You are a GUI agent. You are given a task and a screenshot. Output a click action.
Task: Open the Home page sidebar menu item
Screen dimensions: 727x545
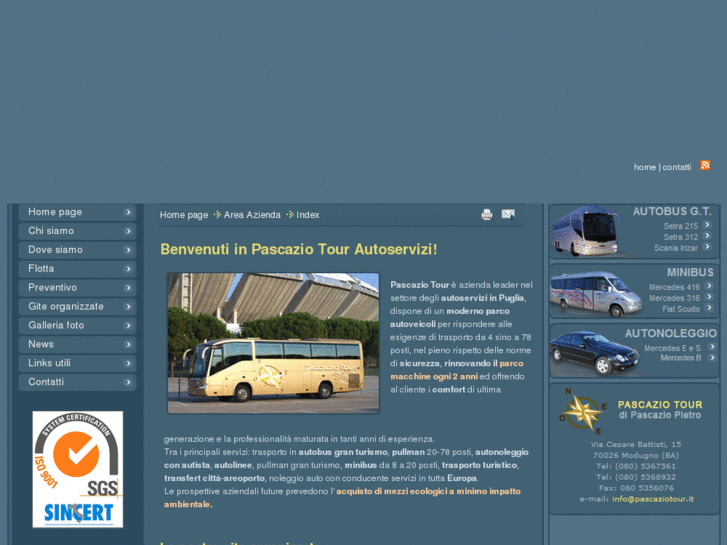point(77,212)
